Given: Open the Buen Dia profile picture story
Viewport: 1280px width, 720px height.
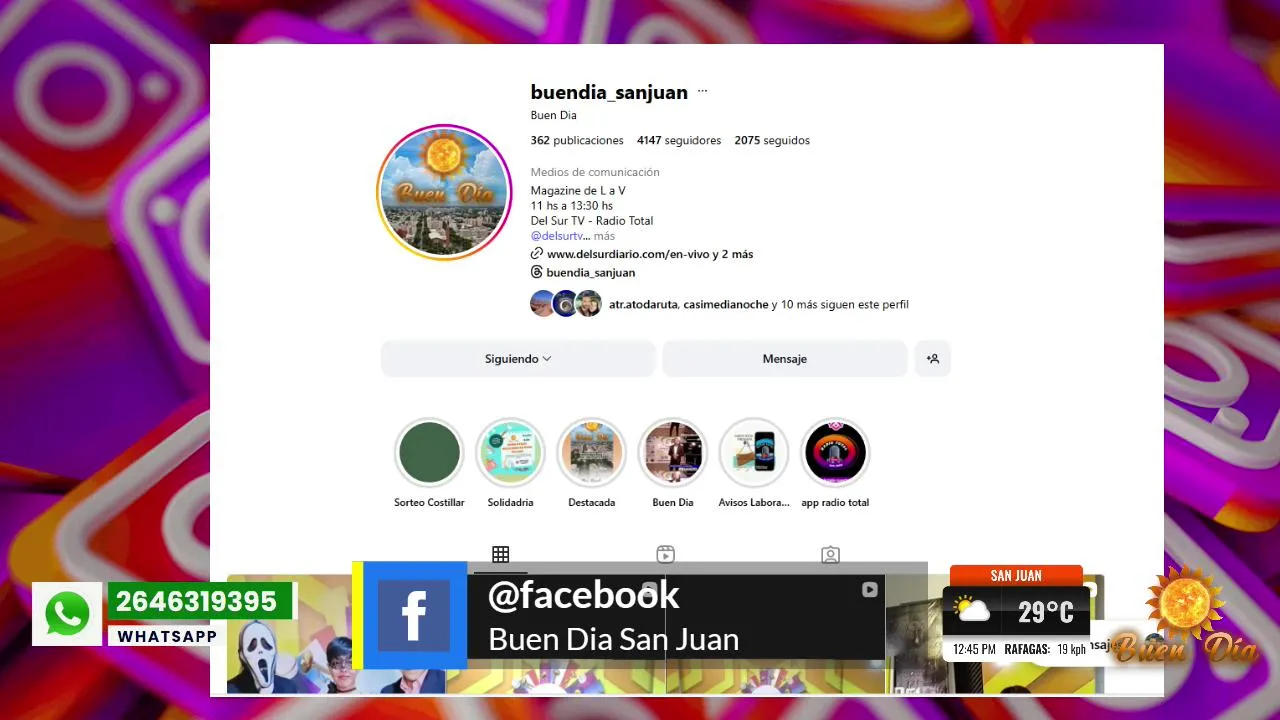Looking at the screenshot, I should (x=444, y=193).
